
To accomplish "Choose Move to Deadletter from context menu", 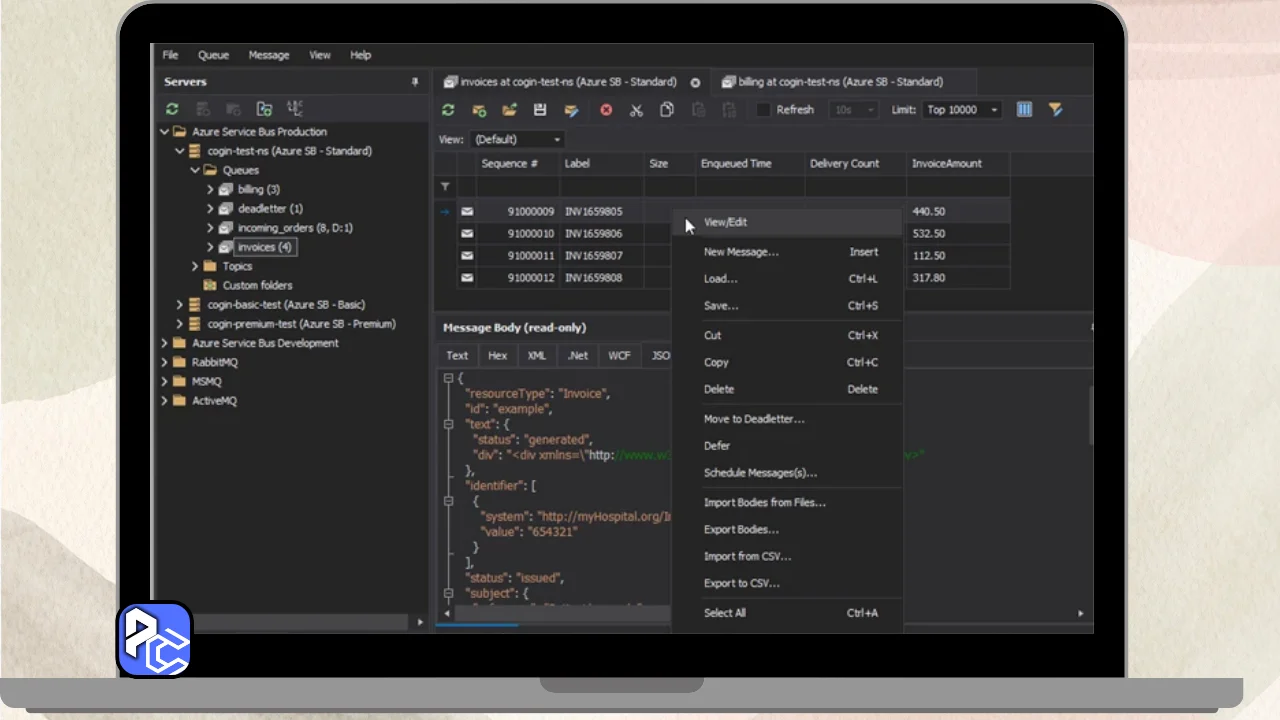I will click(753, 419).
